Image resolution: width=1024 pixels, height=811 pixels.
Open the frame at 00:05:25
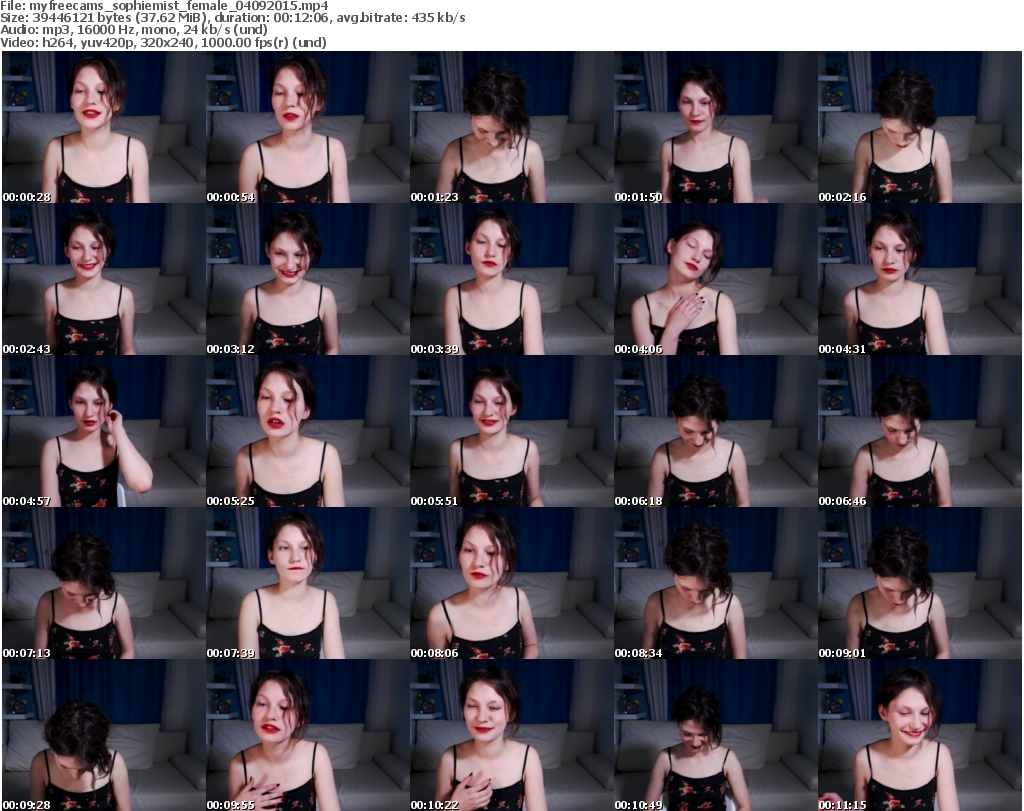[308, 432]
